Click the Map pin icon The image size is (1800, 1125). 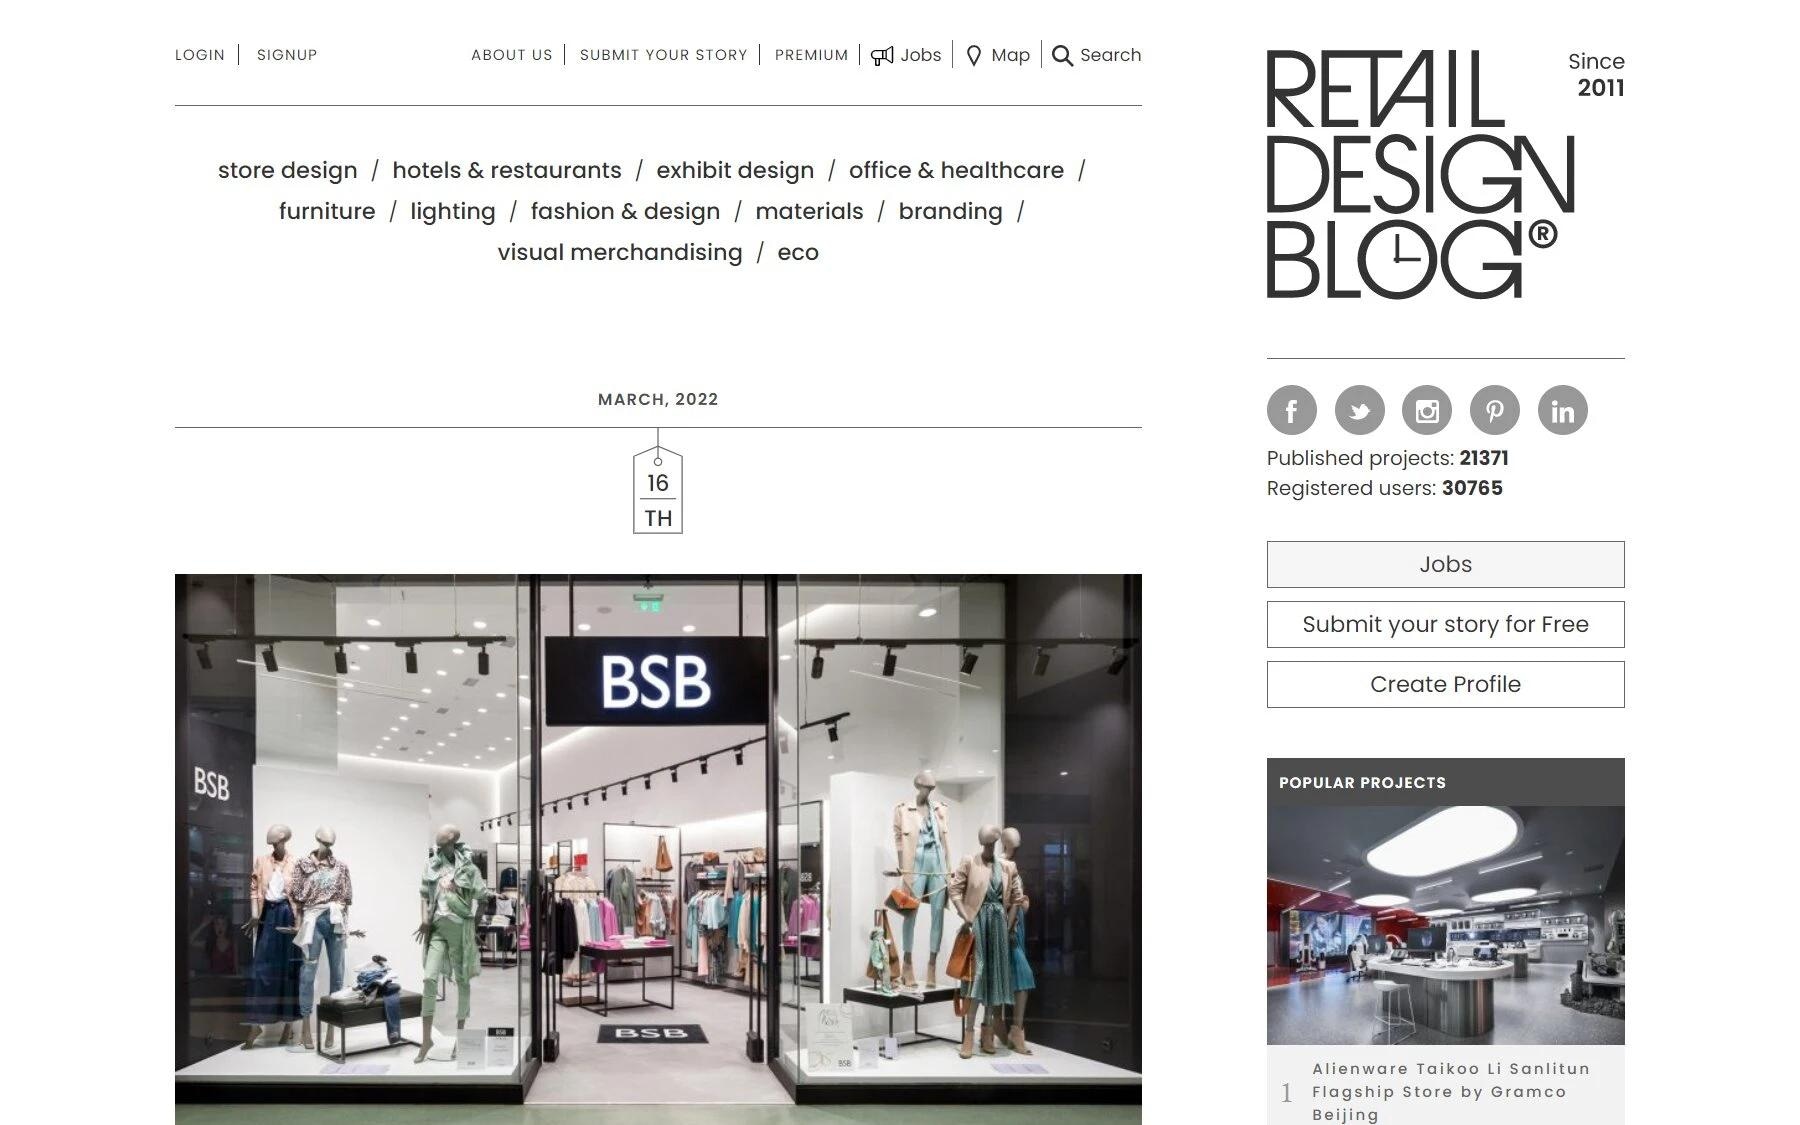point(974,55)
